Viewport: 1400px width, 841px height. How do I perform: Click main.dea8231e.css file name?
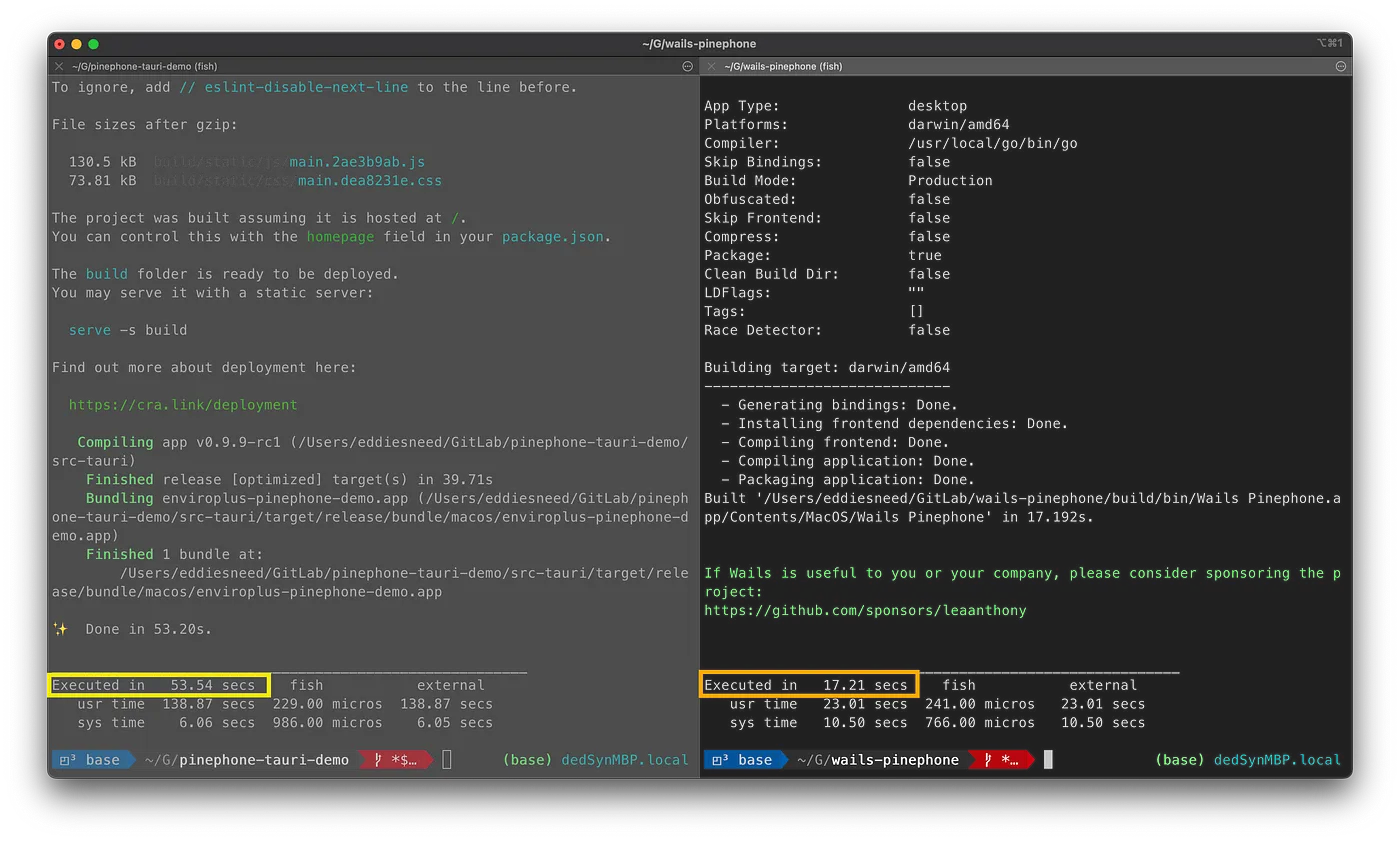(x=370, y=181)
